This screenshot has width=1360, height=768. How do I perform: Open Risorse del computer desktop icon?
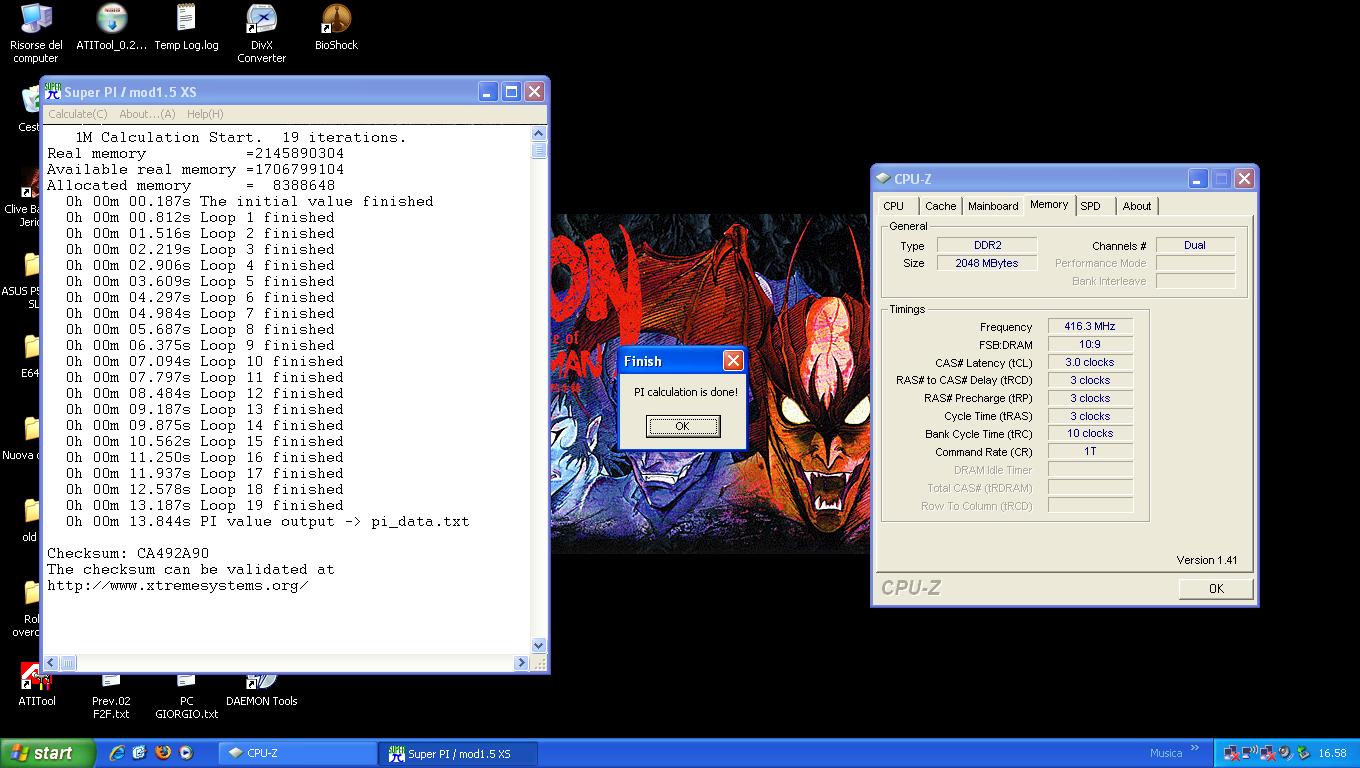(x=36, y=32)
